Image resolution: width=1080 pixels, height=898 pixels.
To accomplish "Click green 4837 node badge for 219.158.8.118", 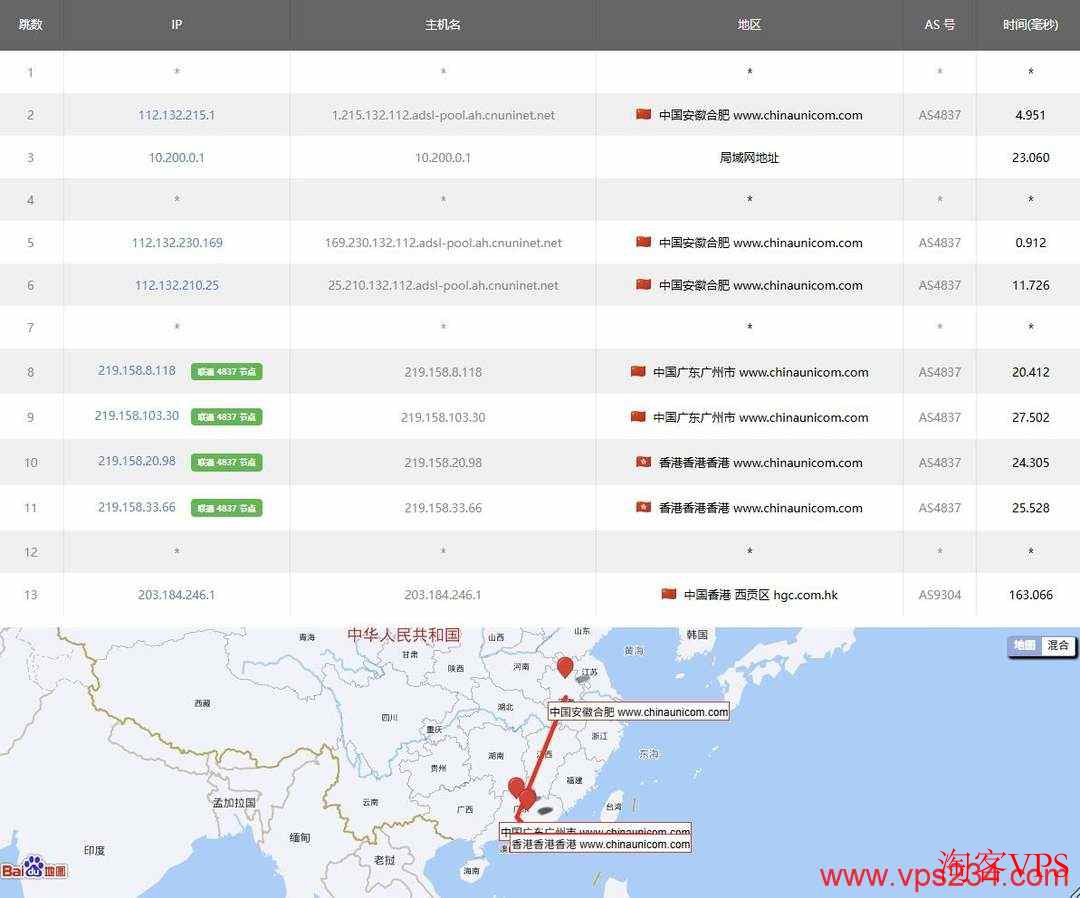I will click(x=227, y=372).
